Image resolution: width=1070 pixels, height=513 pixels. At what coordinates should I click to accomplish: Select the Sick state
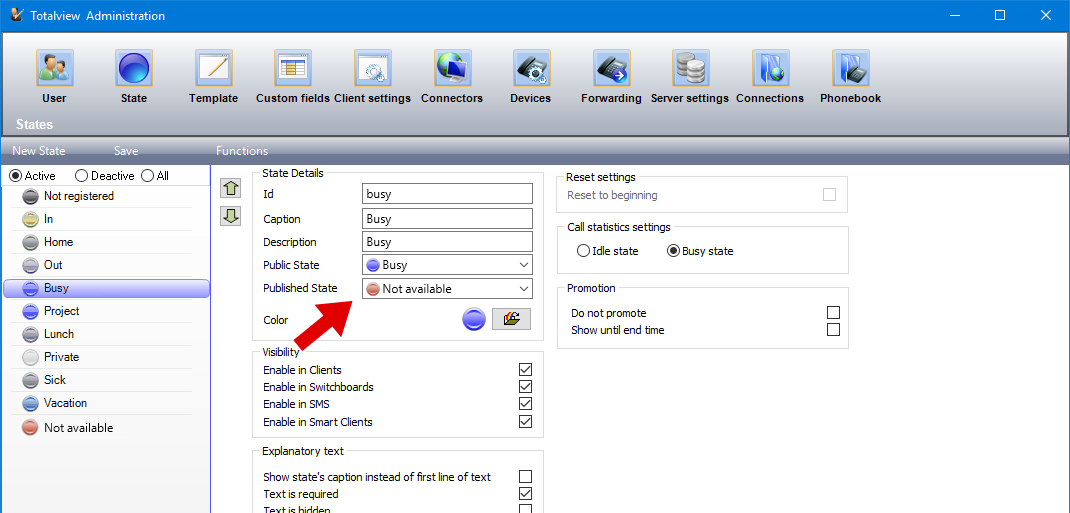[106, 380]
